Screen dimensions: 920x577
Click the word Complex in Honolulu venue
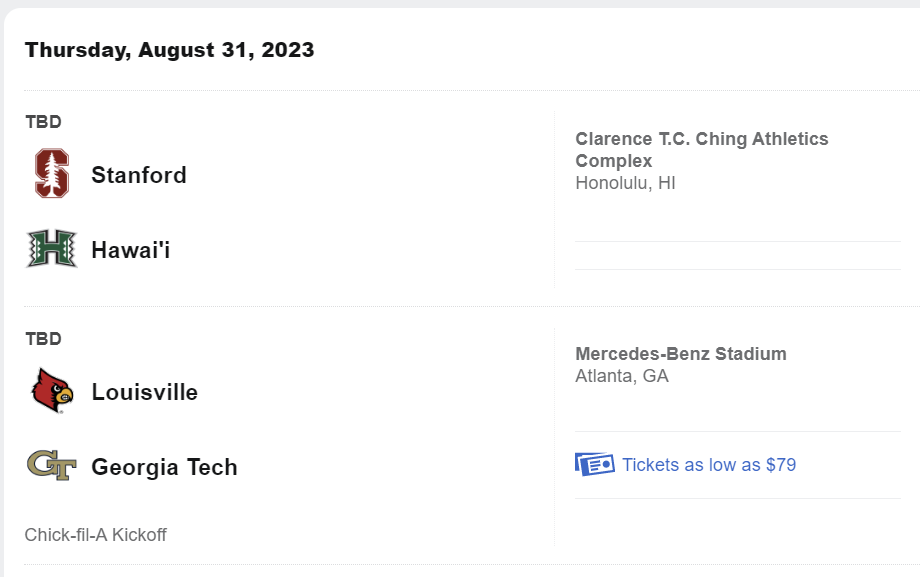coord(614,161)
